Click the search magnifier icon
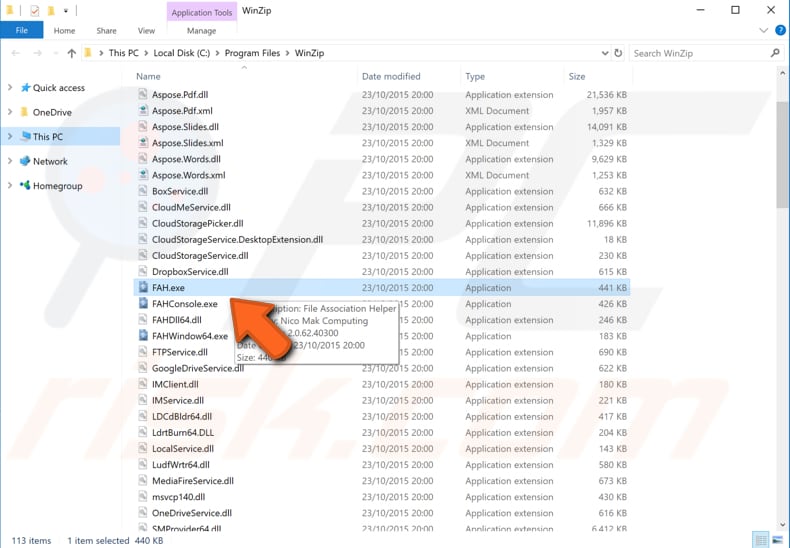This screenshot has height=548, width=790. click(x=775, y=53)
